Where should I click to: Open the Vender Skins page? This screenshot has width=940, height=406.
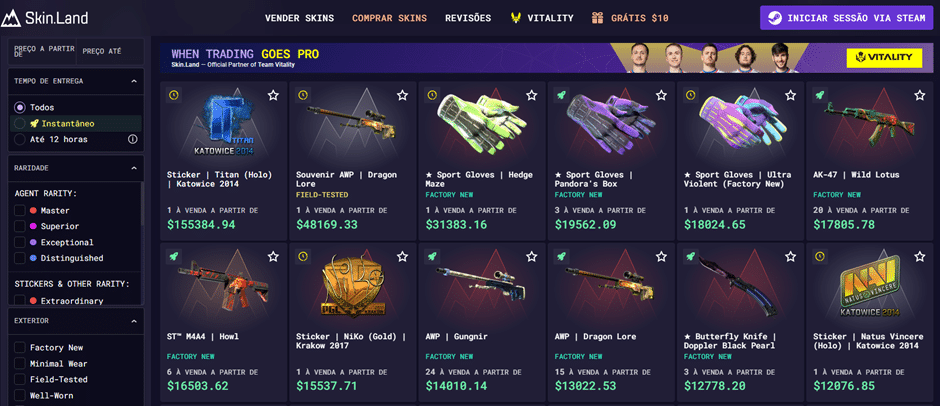coord(299,18)
